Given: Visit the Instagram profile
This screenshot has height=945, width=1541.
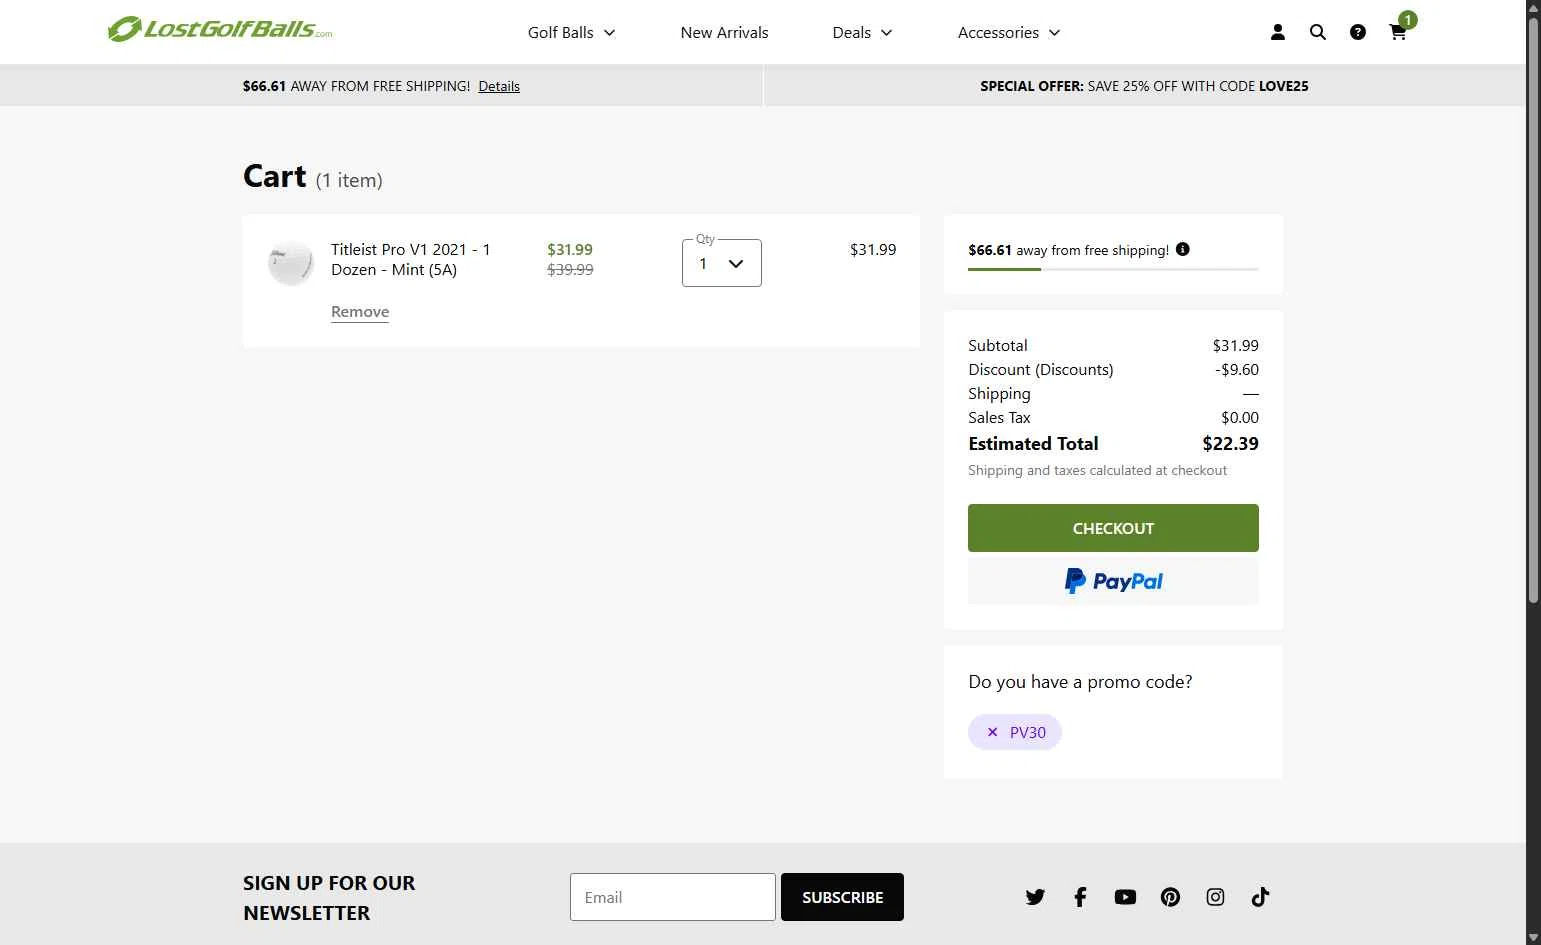Looking at the screenshot, I should (x=1215, y=897).
